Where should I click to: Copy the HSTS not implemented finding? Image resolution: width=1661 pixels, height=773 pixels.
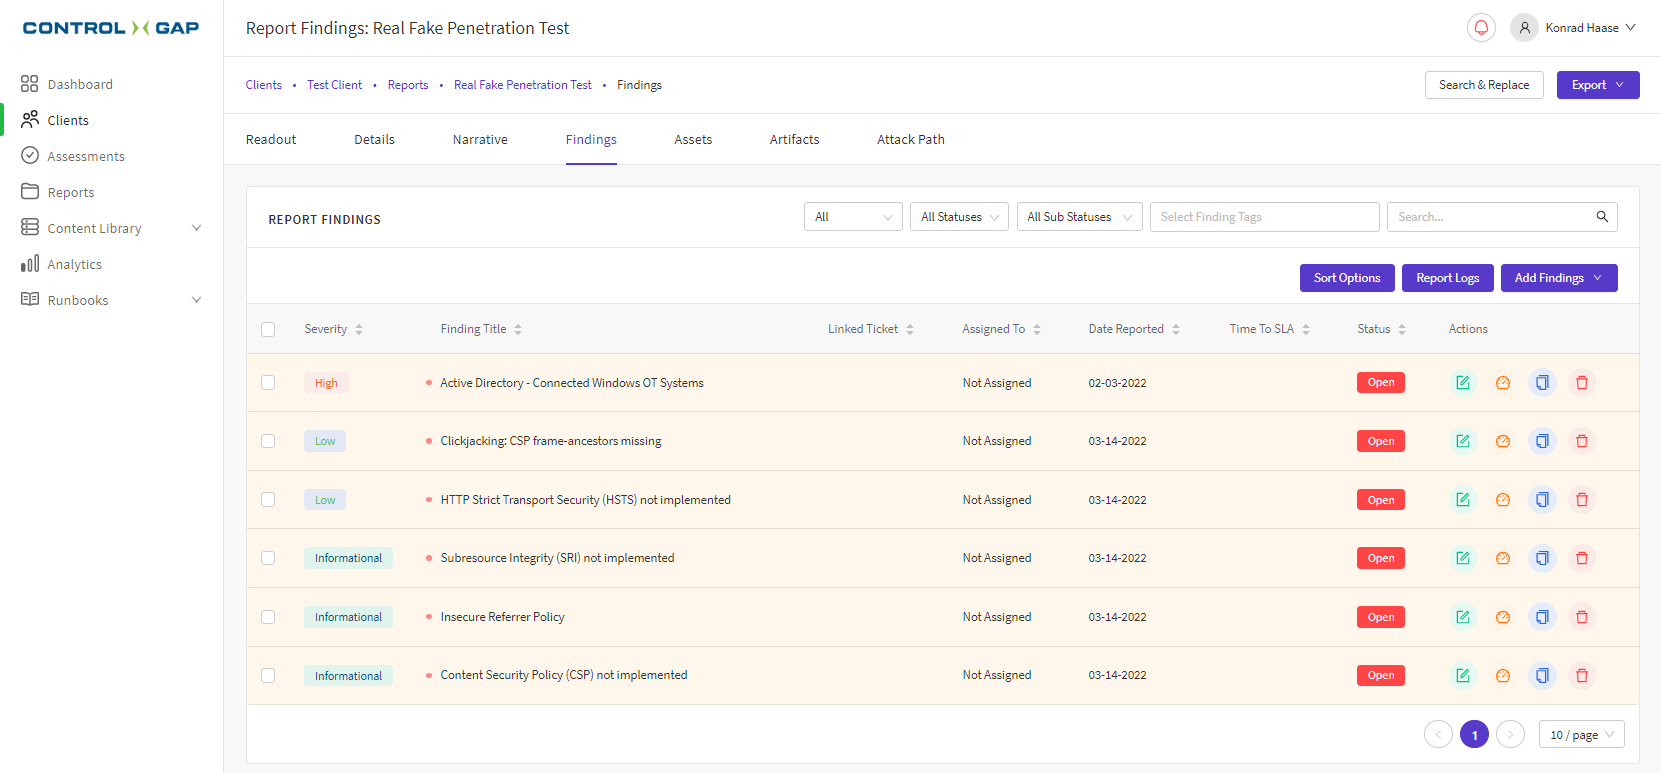point(1542,500)
